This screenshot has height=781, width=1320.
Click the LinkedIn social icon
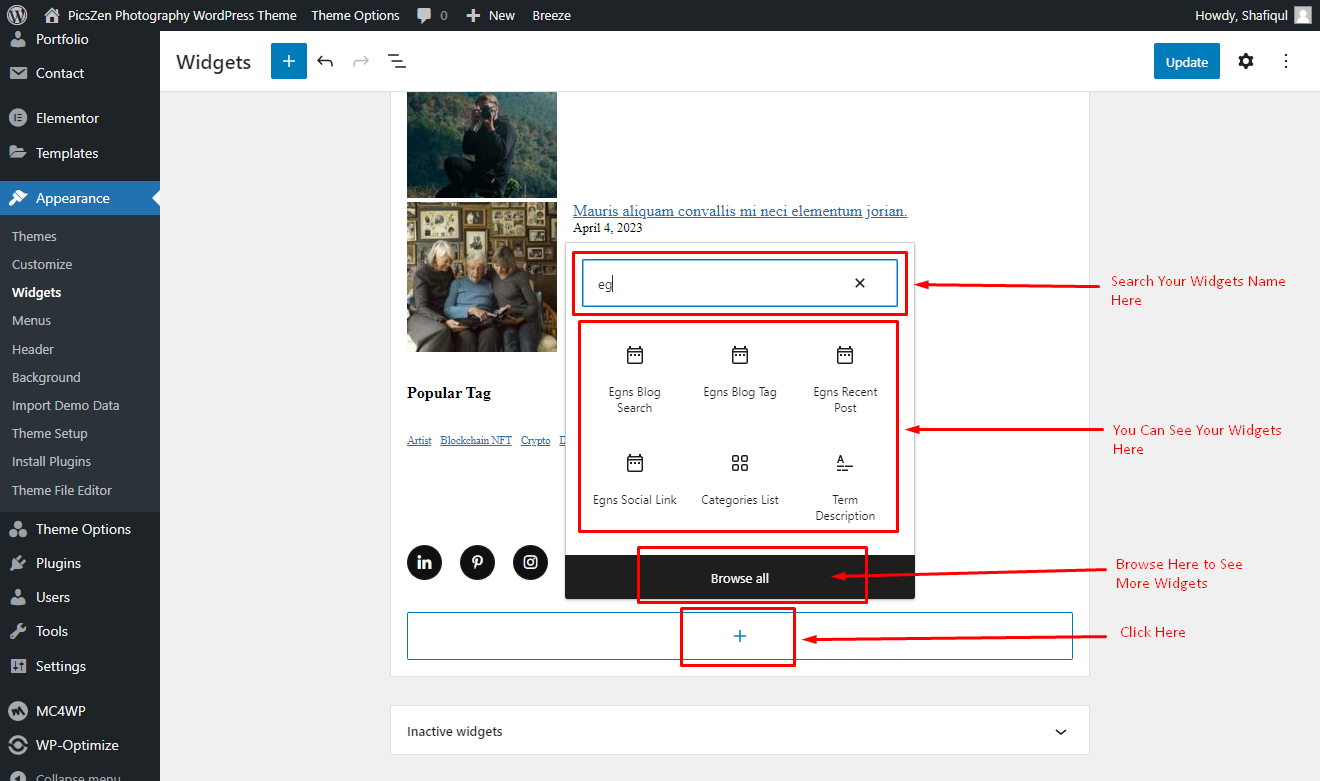click(x=424, y=562)
